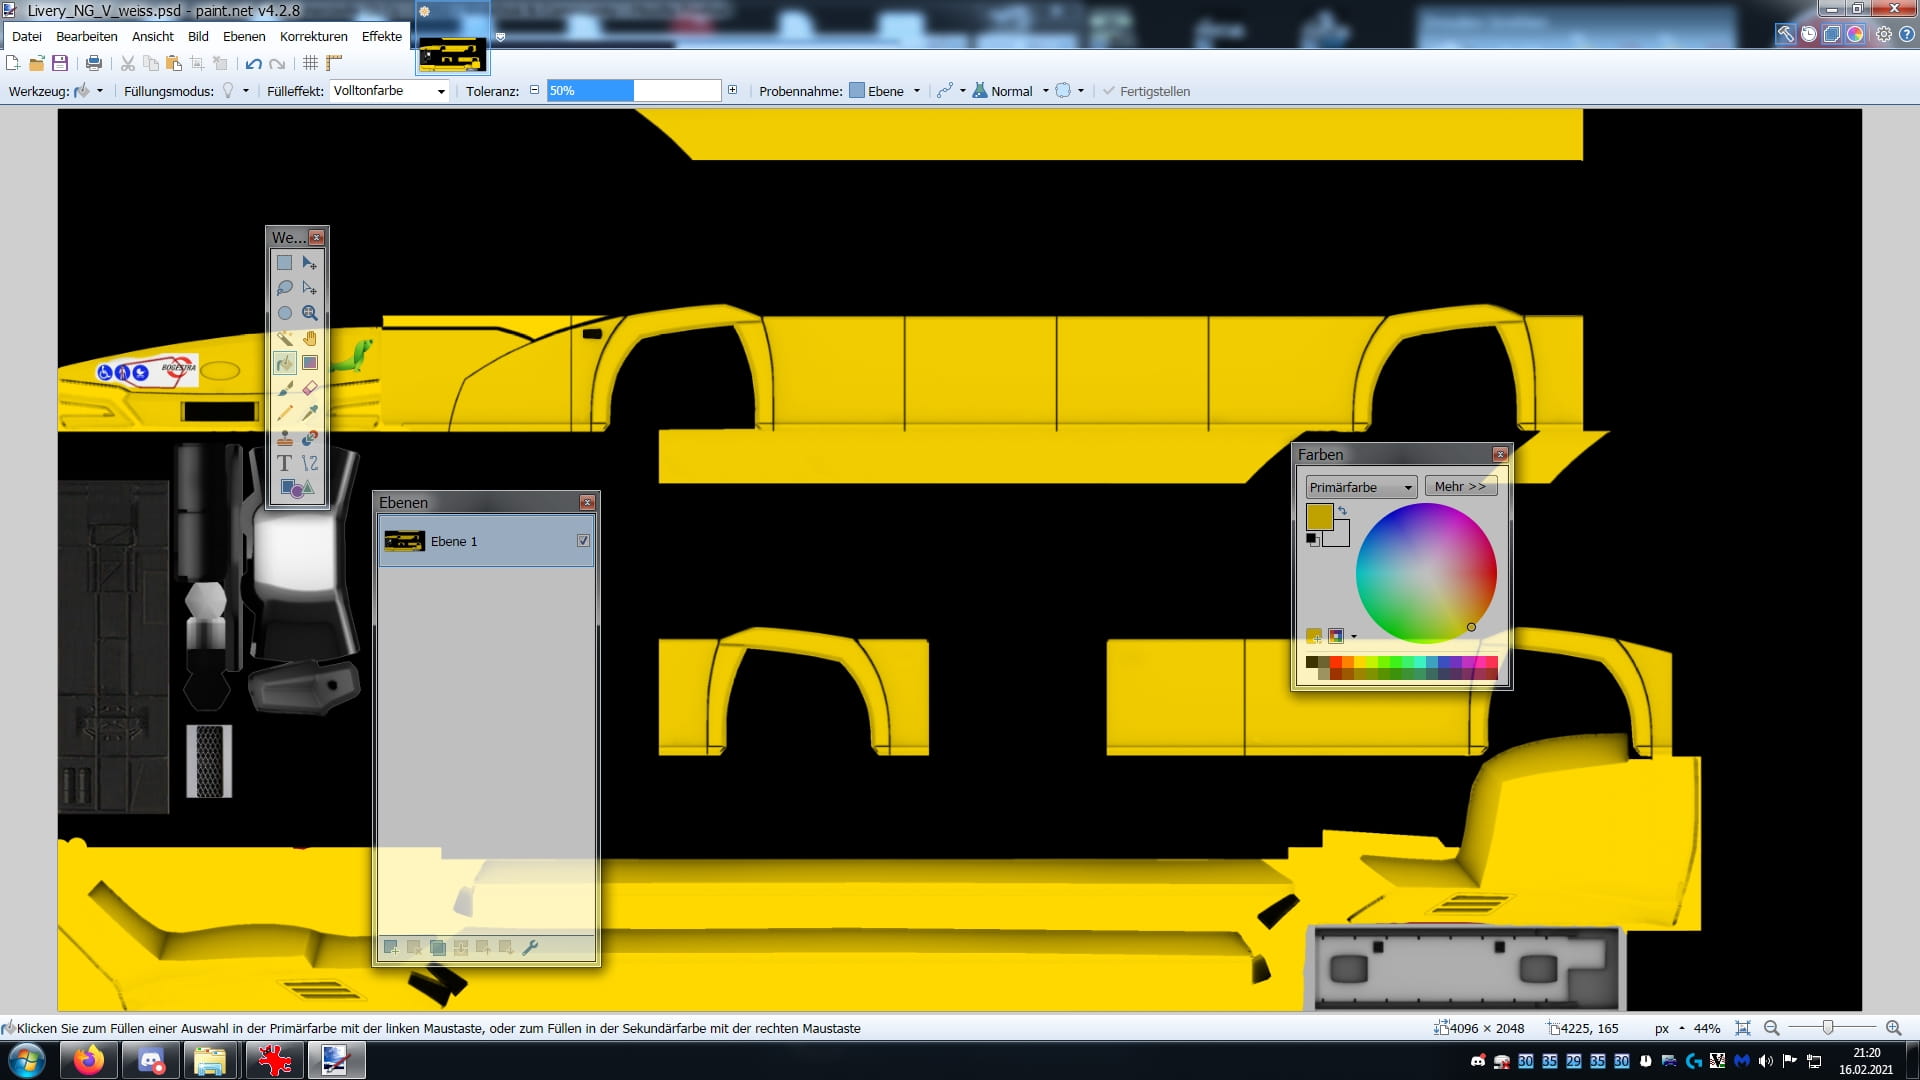Select the Magic Wand tool
This screenshot has height=1080, width=1920.
coord(285,338)
